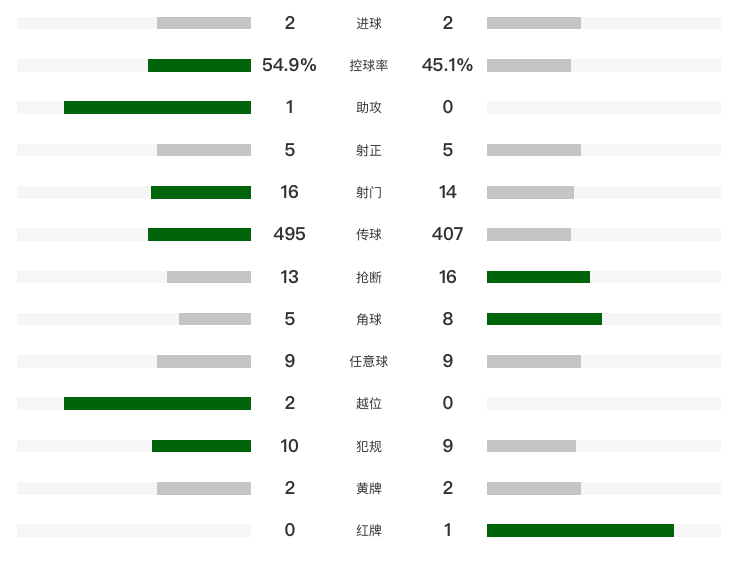Select the 射正 stat label
This screenshot has width=741, height=562.
(x=369, y=150)
